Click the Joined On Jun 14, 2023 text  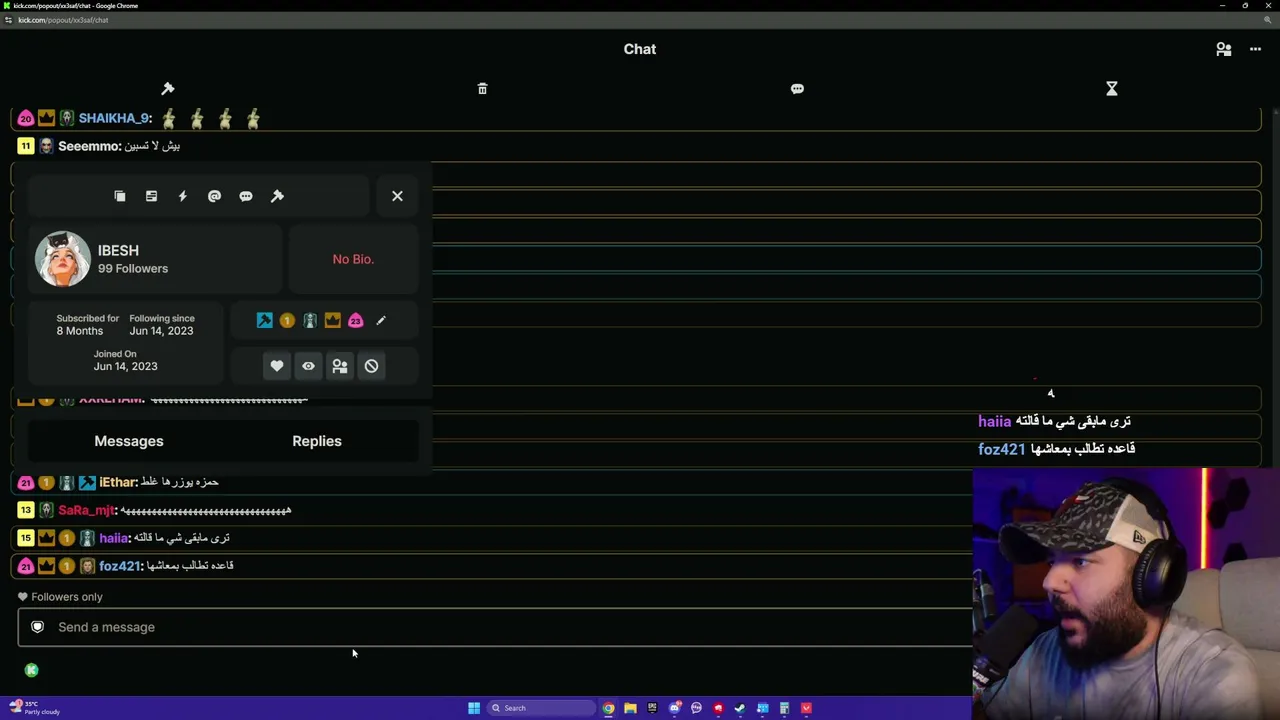(x=125, y=360)
